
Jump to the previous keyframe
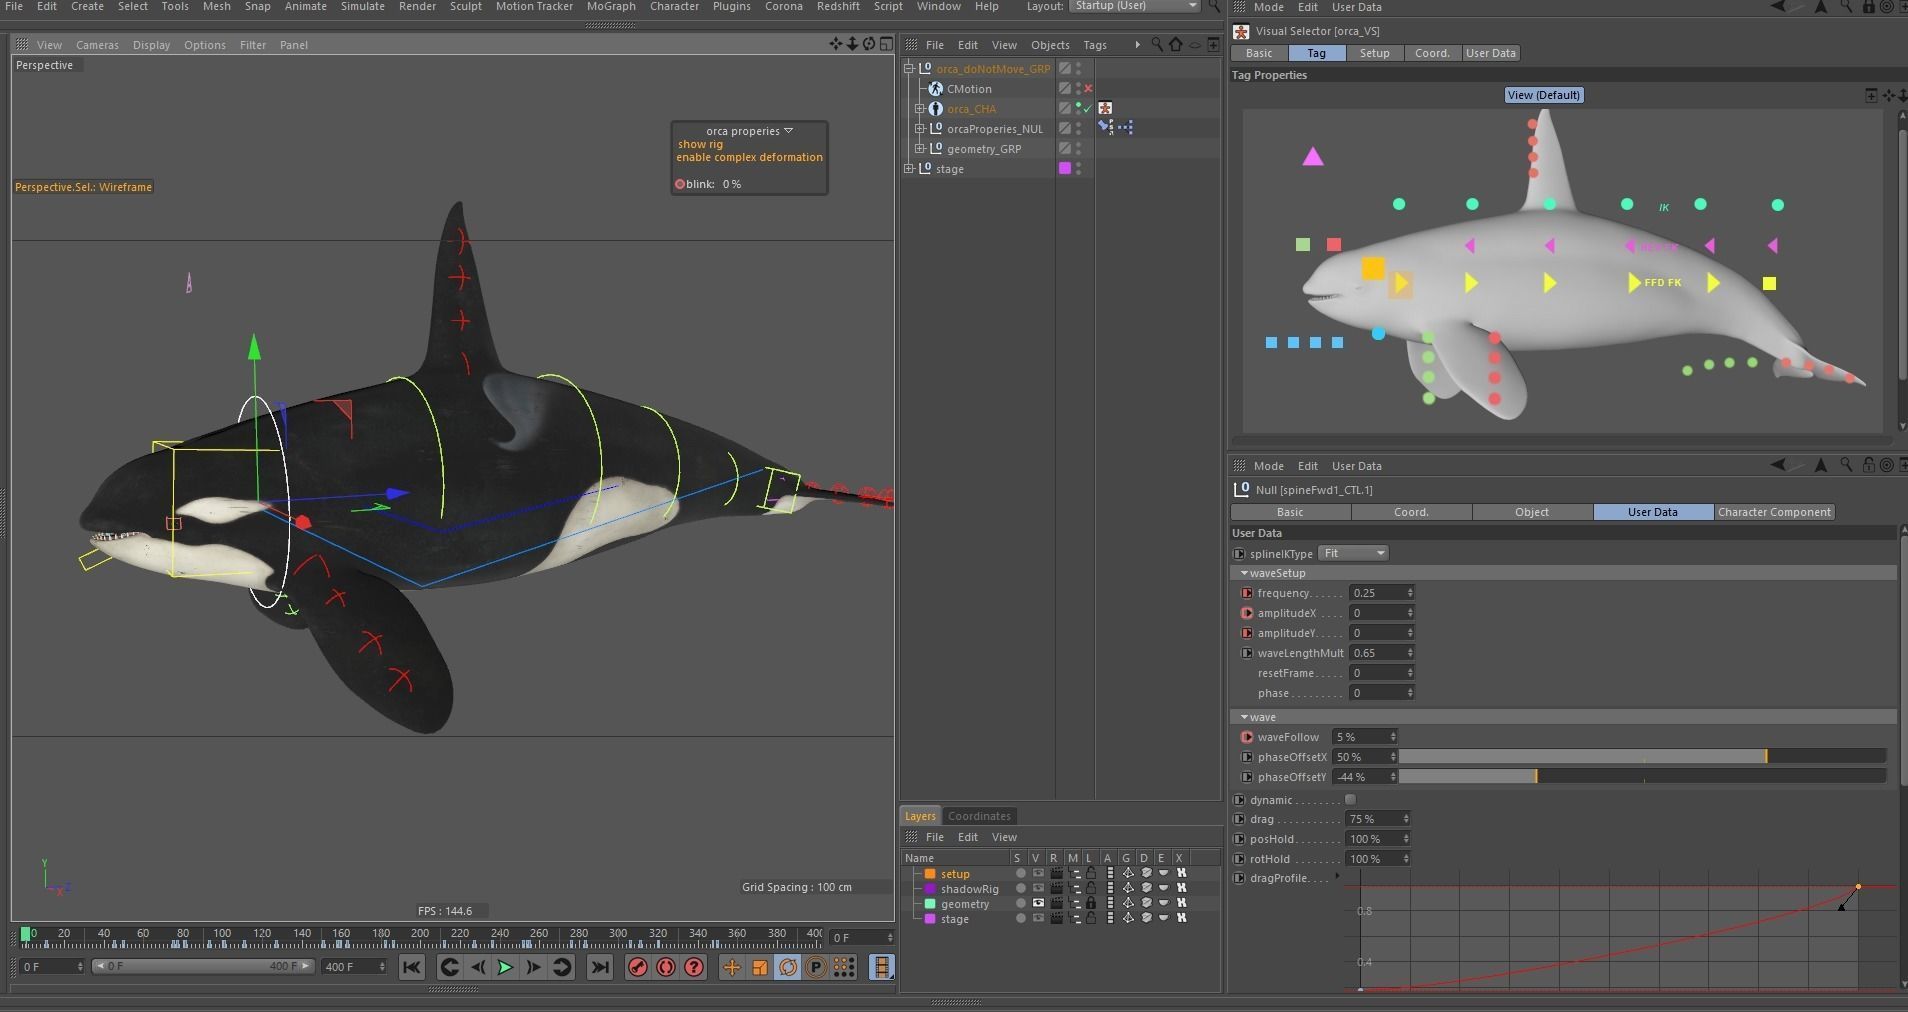click(x=449, y=967)
